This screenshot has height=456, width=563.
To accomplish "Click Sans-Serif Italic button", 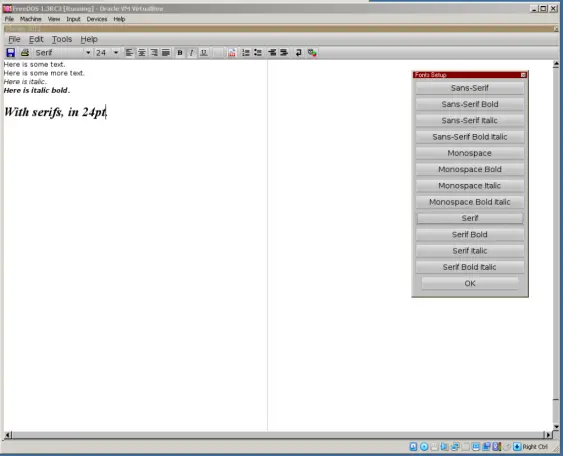I will 470,121.
